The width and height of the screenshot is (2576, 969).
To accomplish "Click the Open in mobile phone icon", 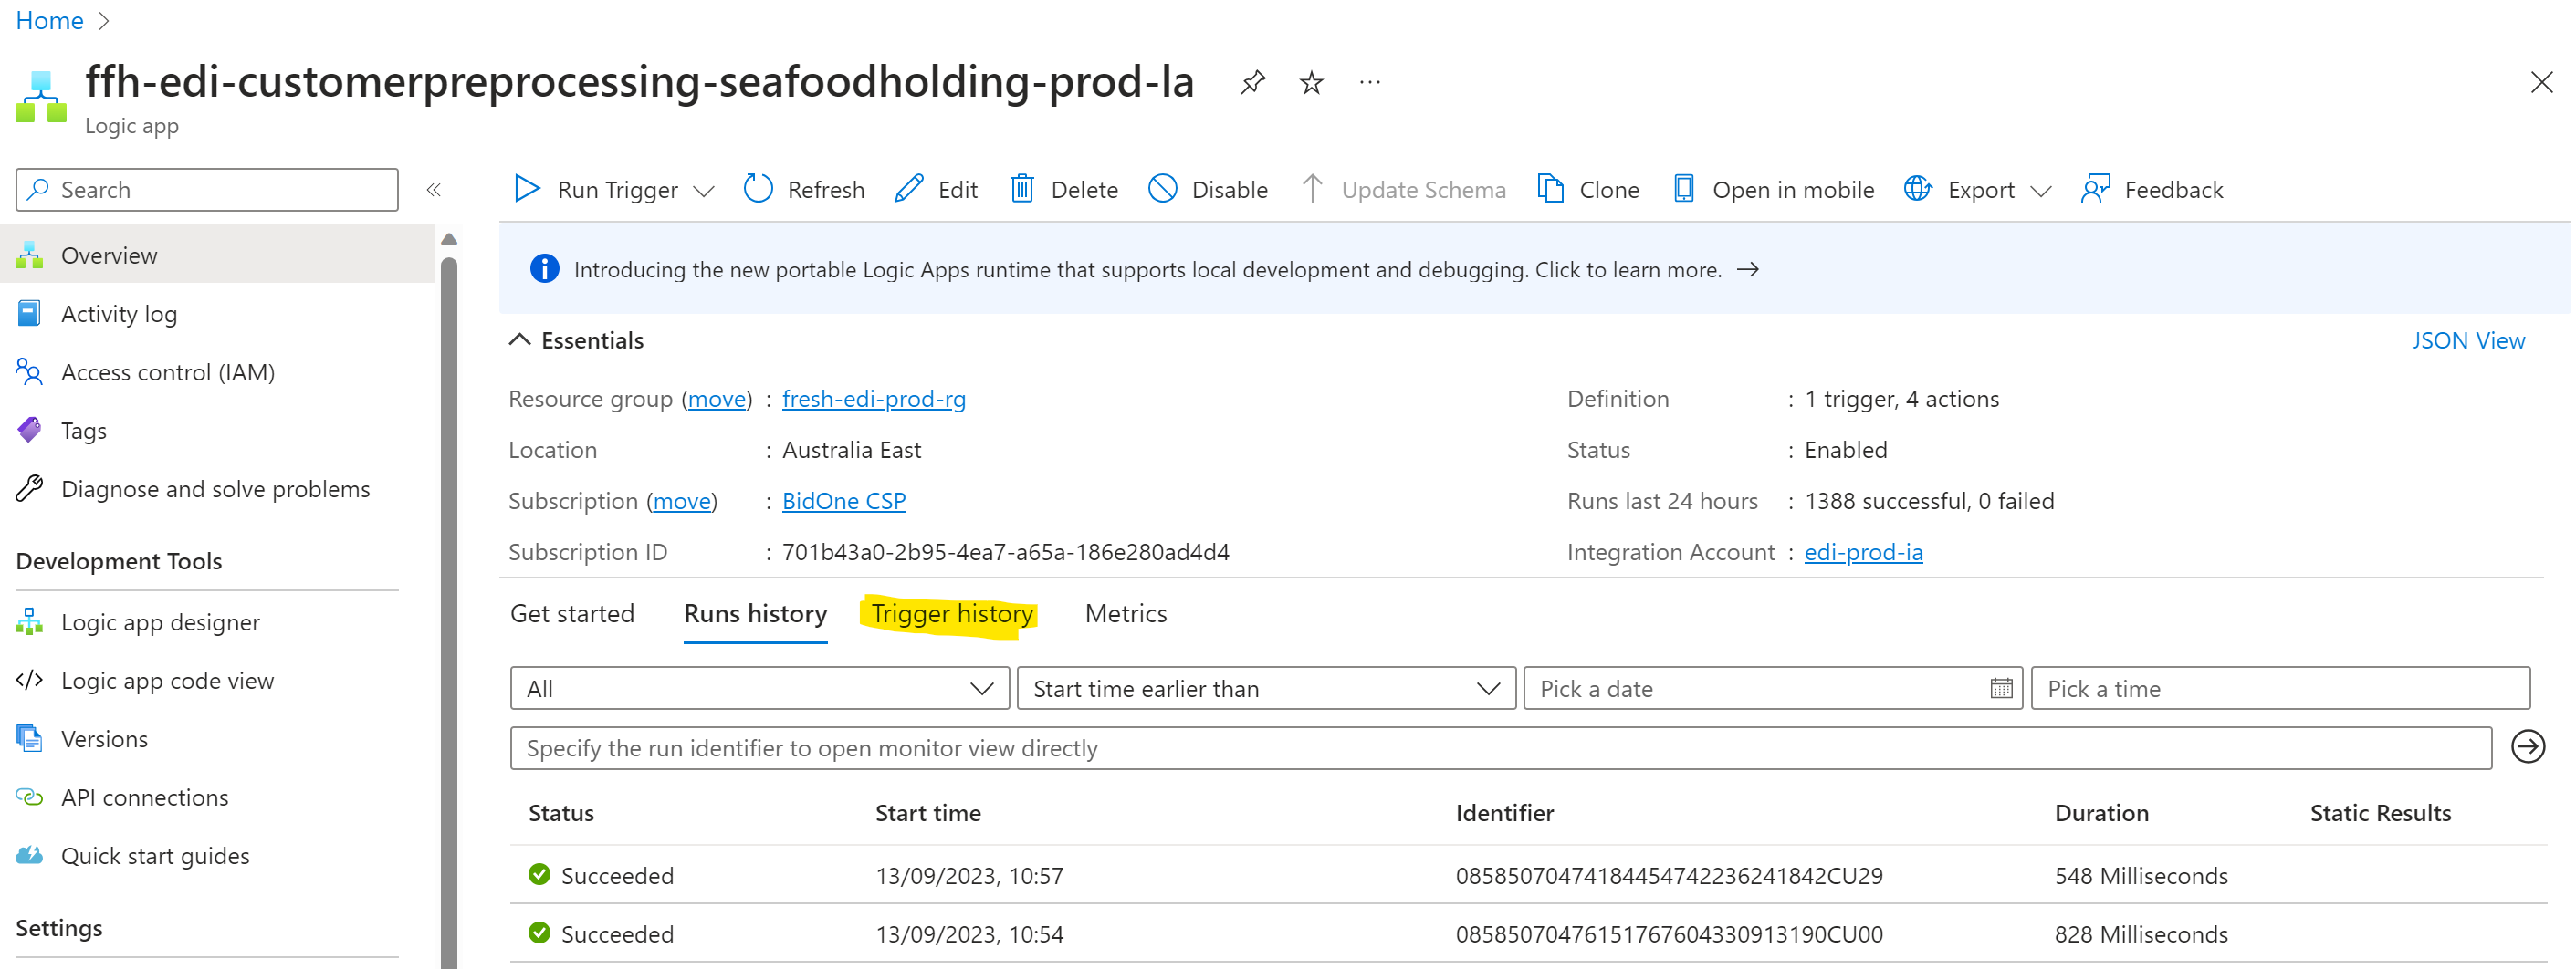I will (x=1683, y=189).
